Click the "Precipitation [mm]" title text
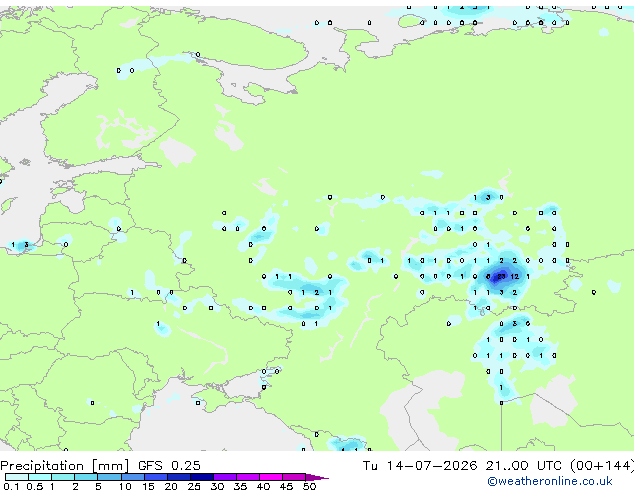Screen dimensions: 634x490 pyautogui.click(x=65, y=466)
